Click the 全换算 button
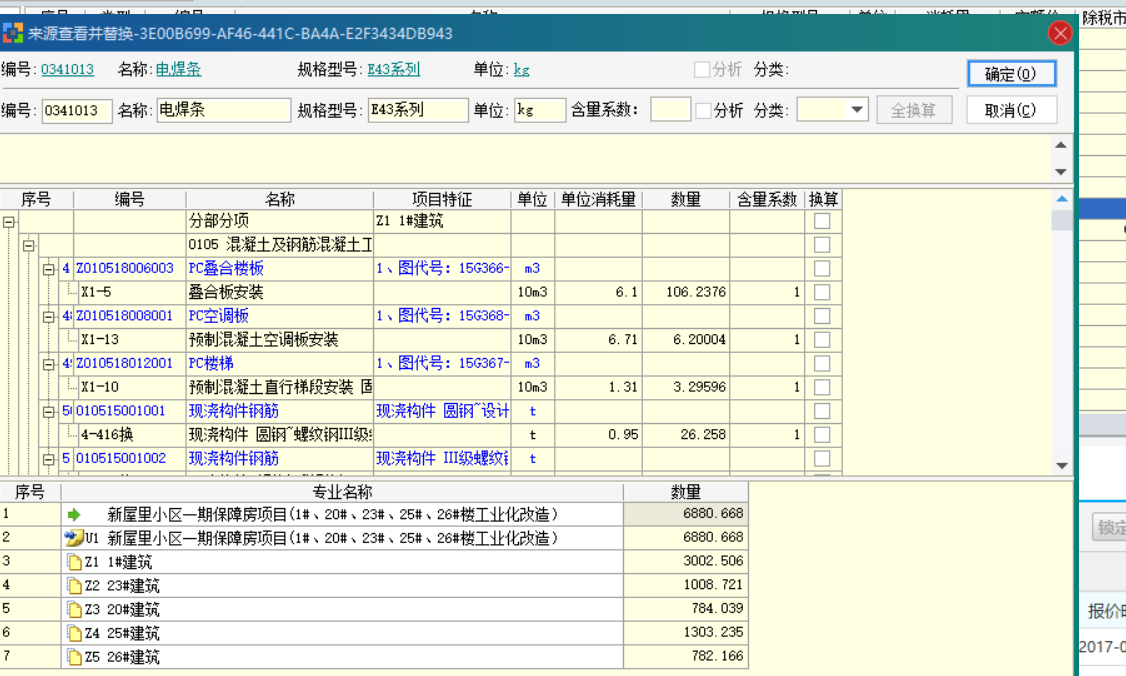Image resolution: width=1126 pixels, height=676 pixels. [x=913, y=111]
